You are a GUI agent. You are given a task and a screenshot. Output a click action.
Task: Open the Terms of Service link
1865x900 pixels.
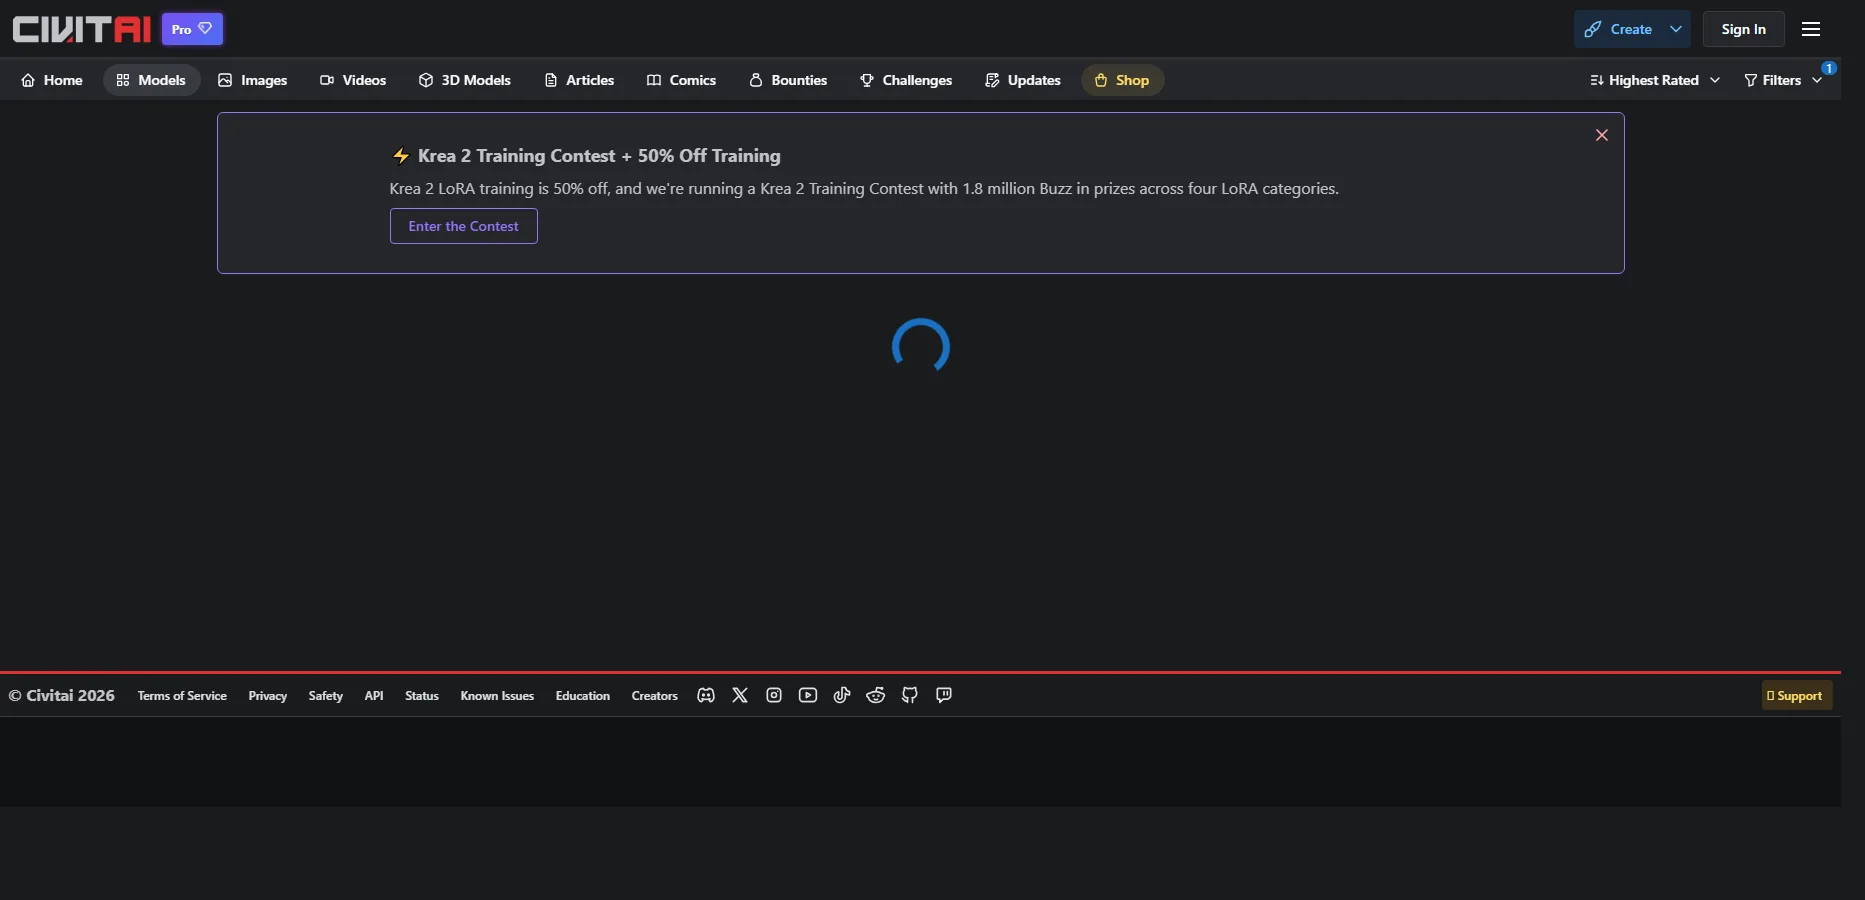(182, 696)
